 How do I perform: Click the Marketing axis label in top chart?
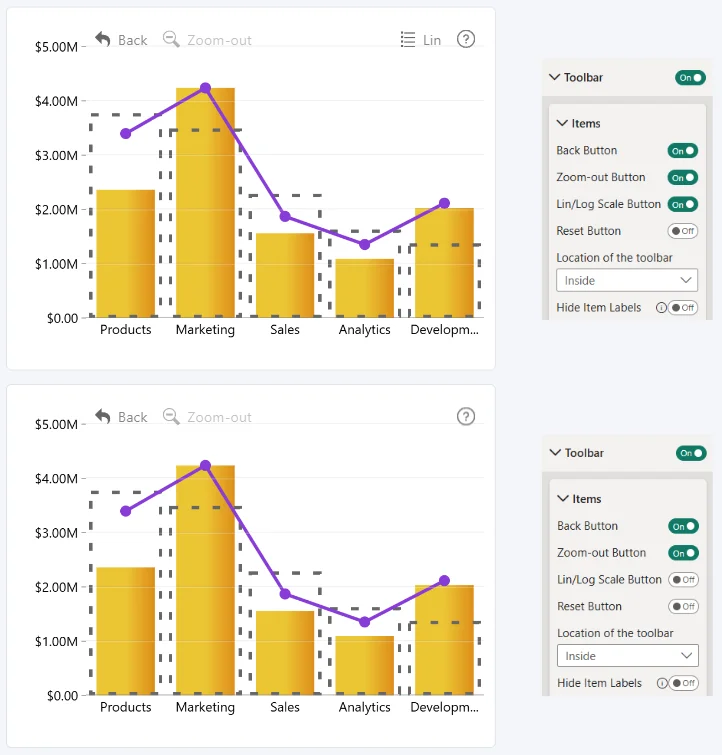click(x=205, y=330)
